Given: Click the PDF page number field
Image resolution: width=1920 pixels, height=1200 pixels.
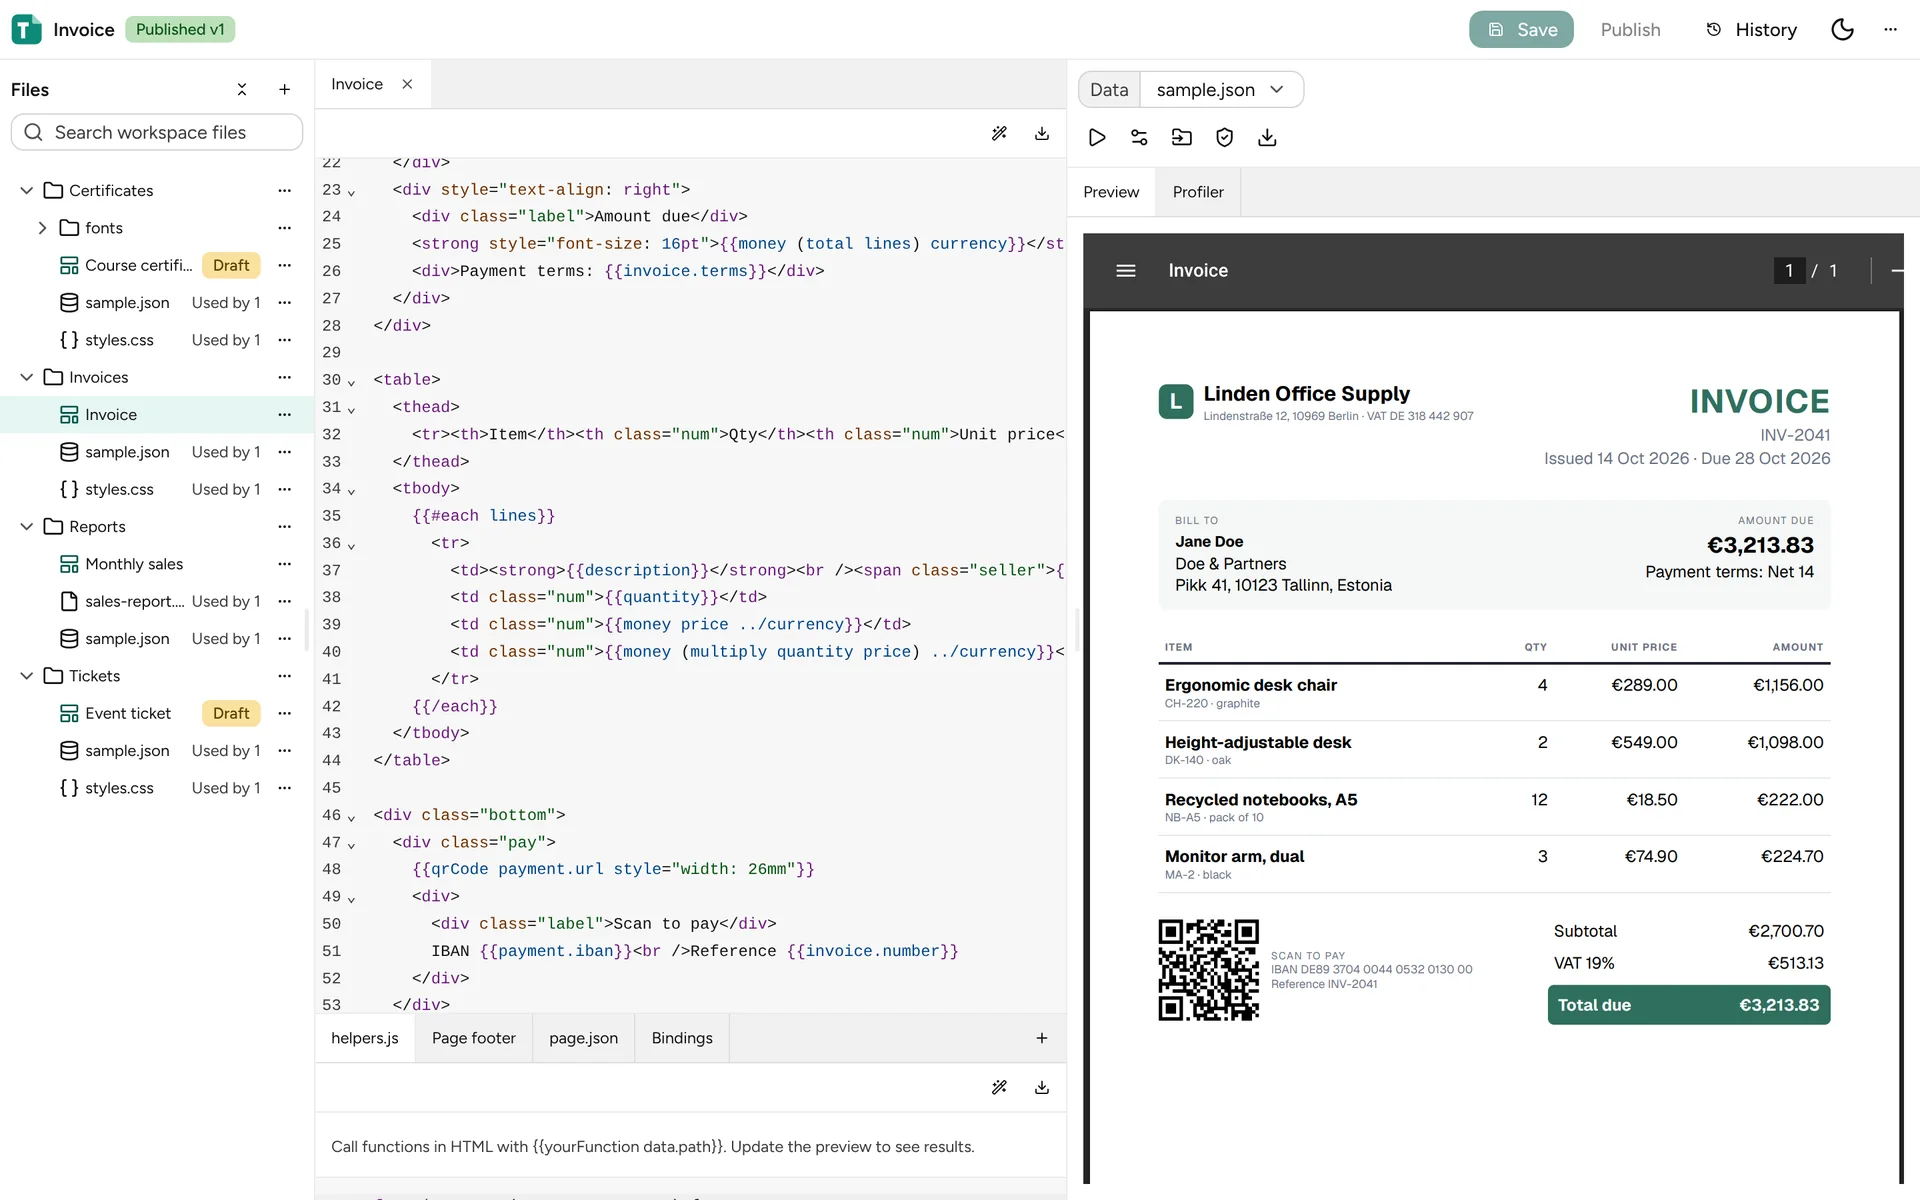Looking at the screenshot, I should [x=1789, y=271].
